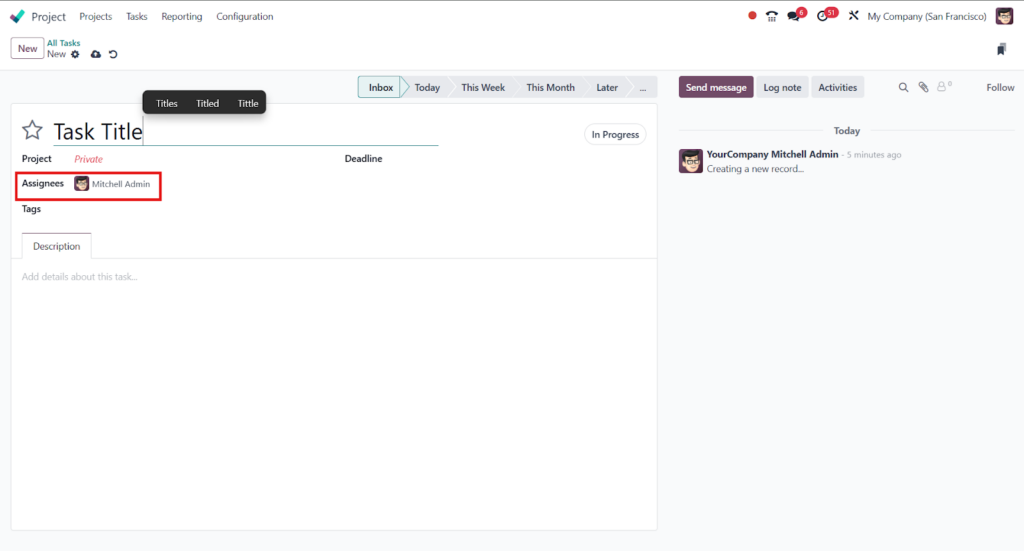Open the In Progress state selector
The image size is (1024, 551).
coord(615,134)
